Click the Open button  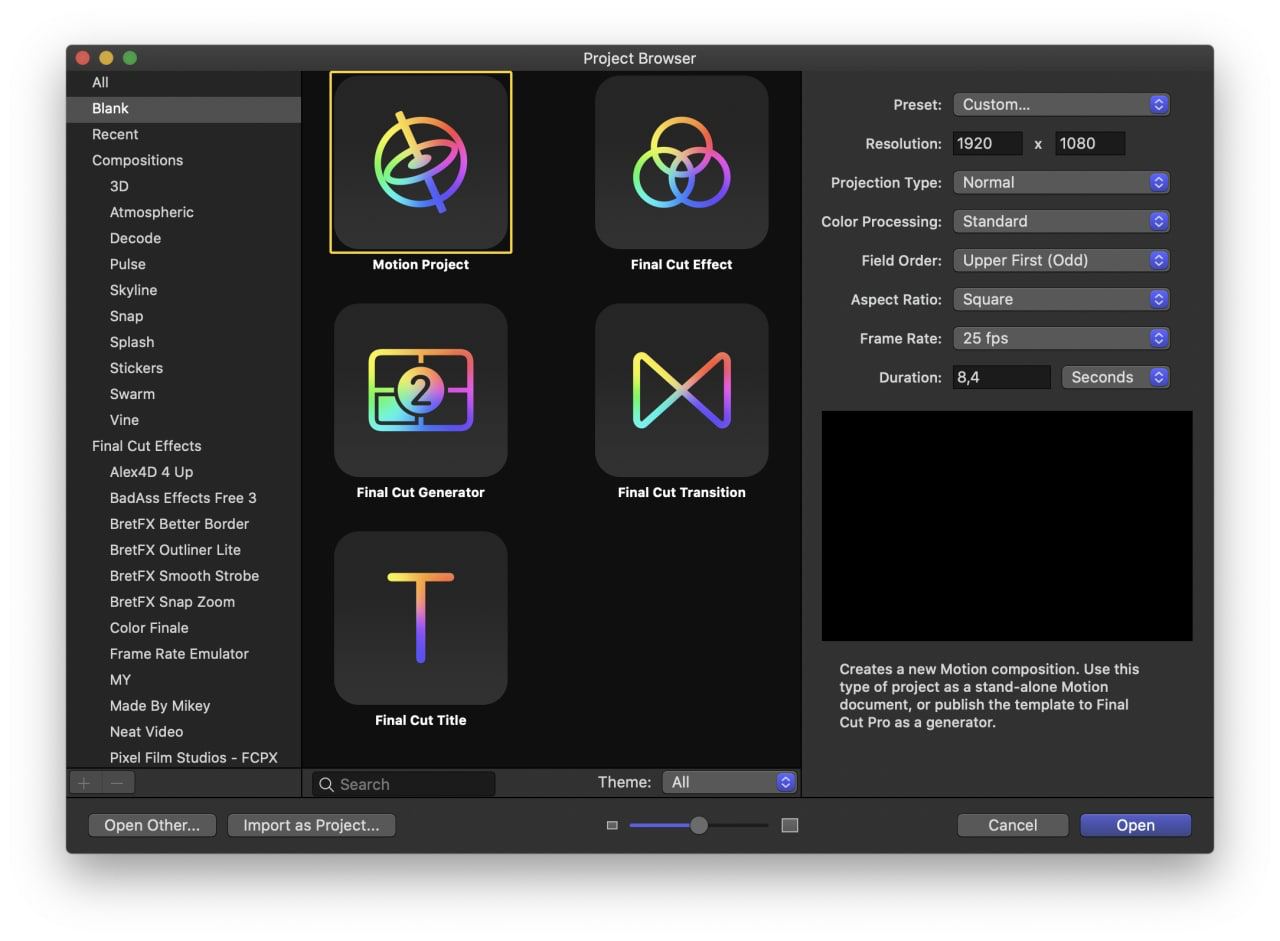point(1135,825)
